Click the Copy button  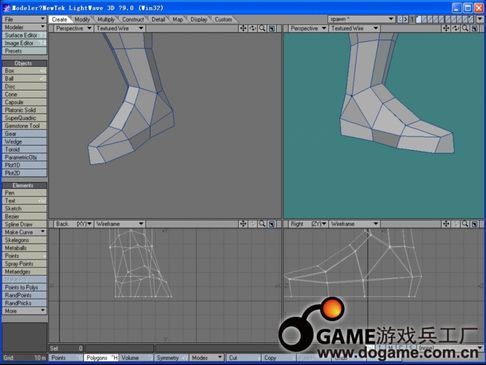(x=279, y=358)
